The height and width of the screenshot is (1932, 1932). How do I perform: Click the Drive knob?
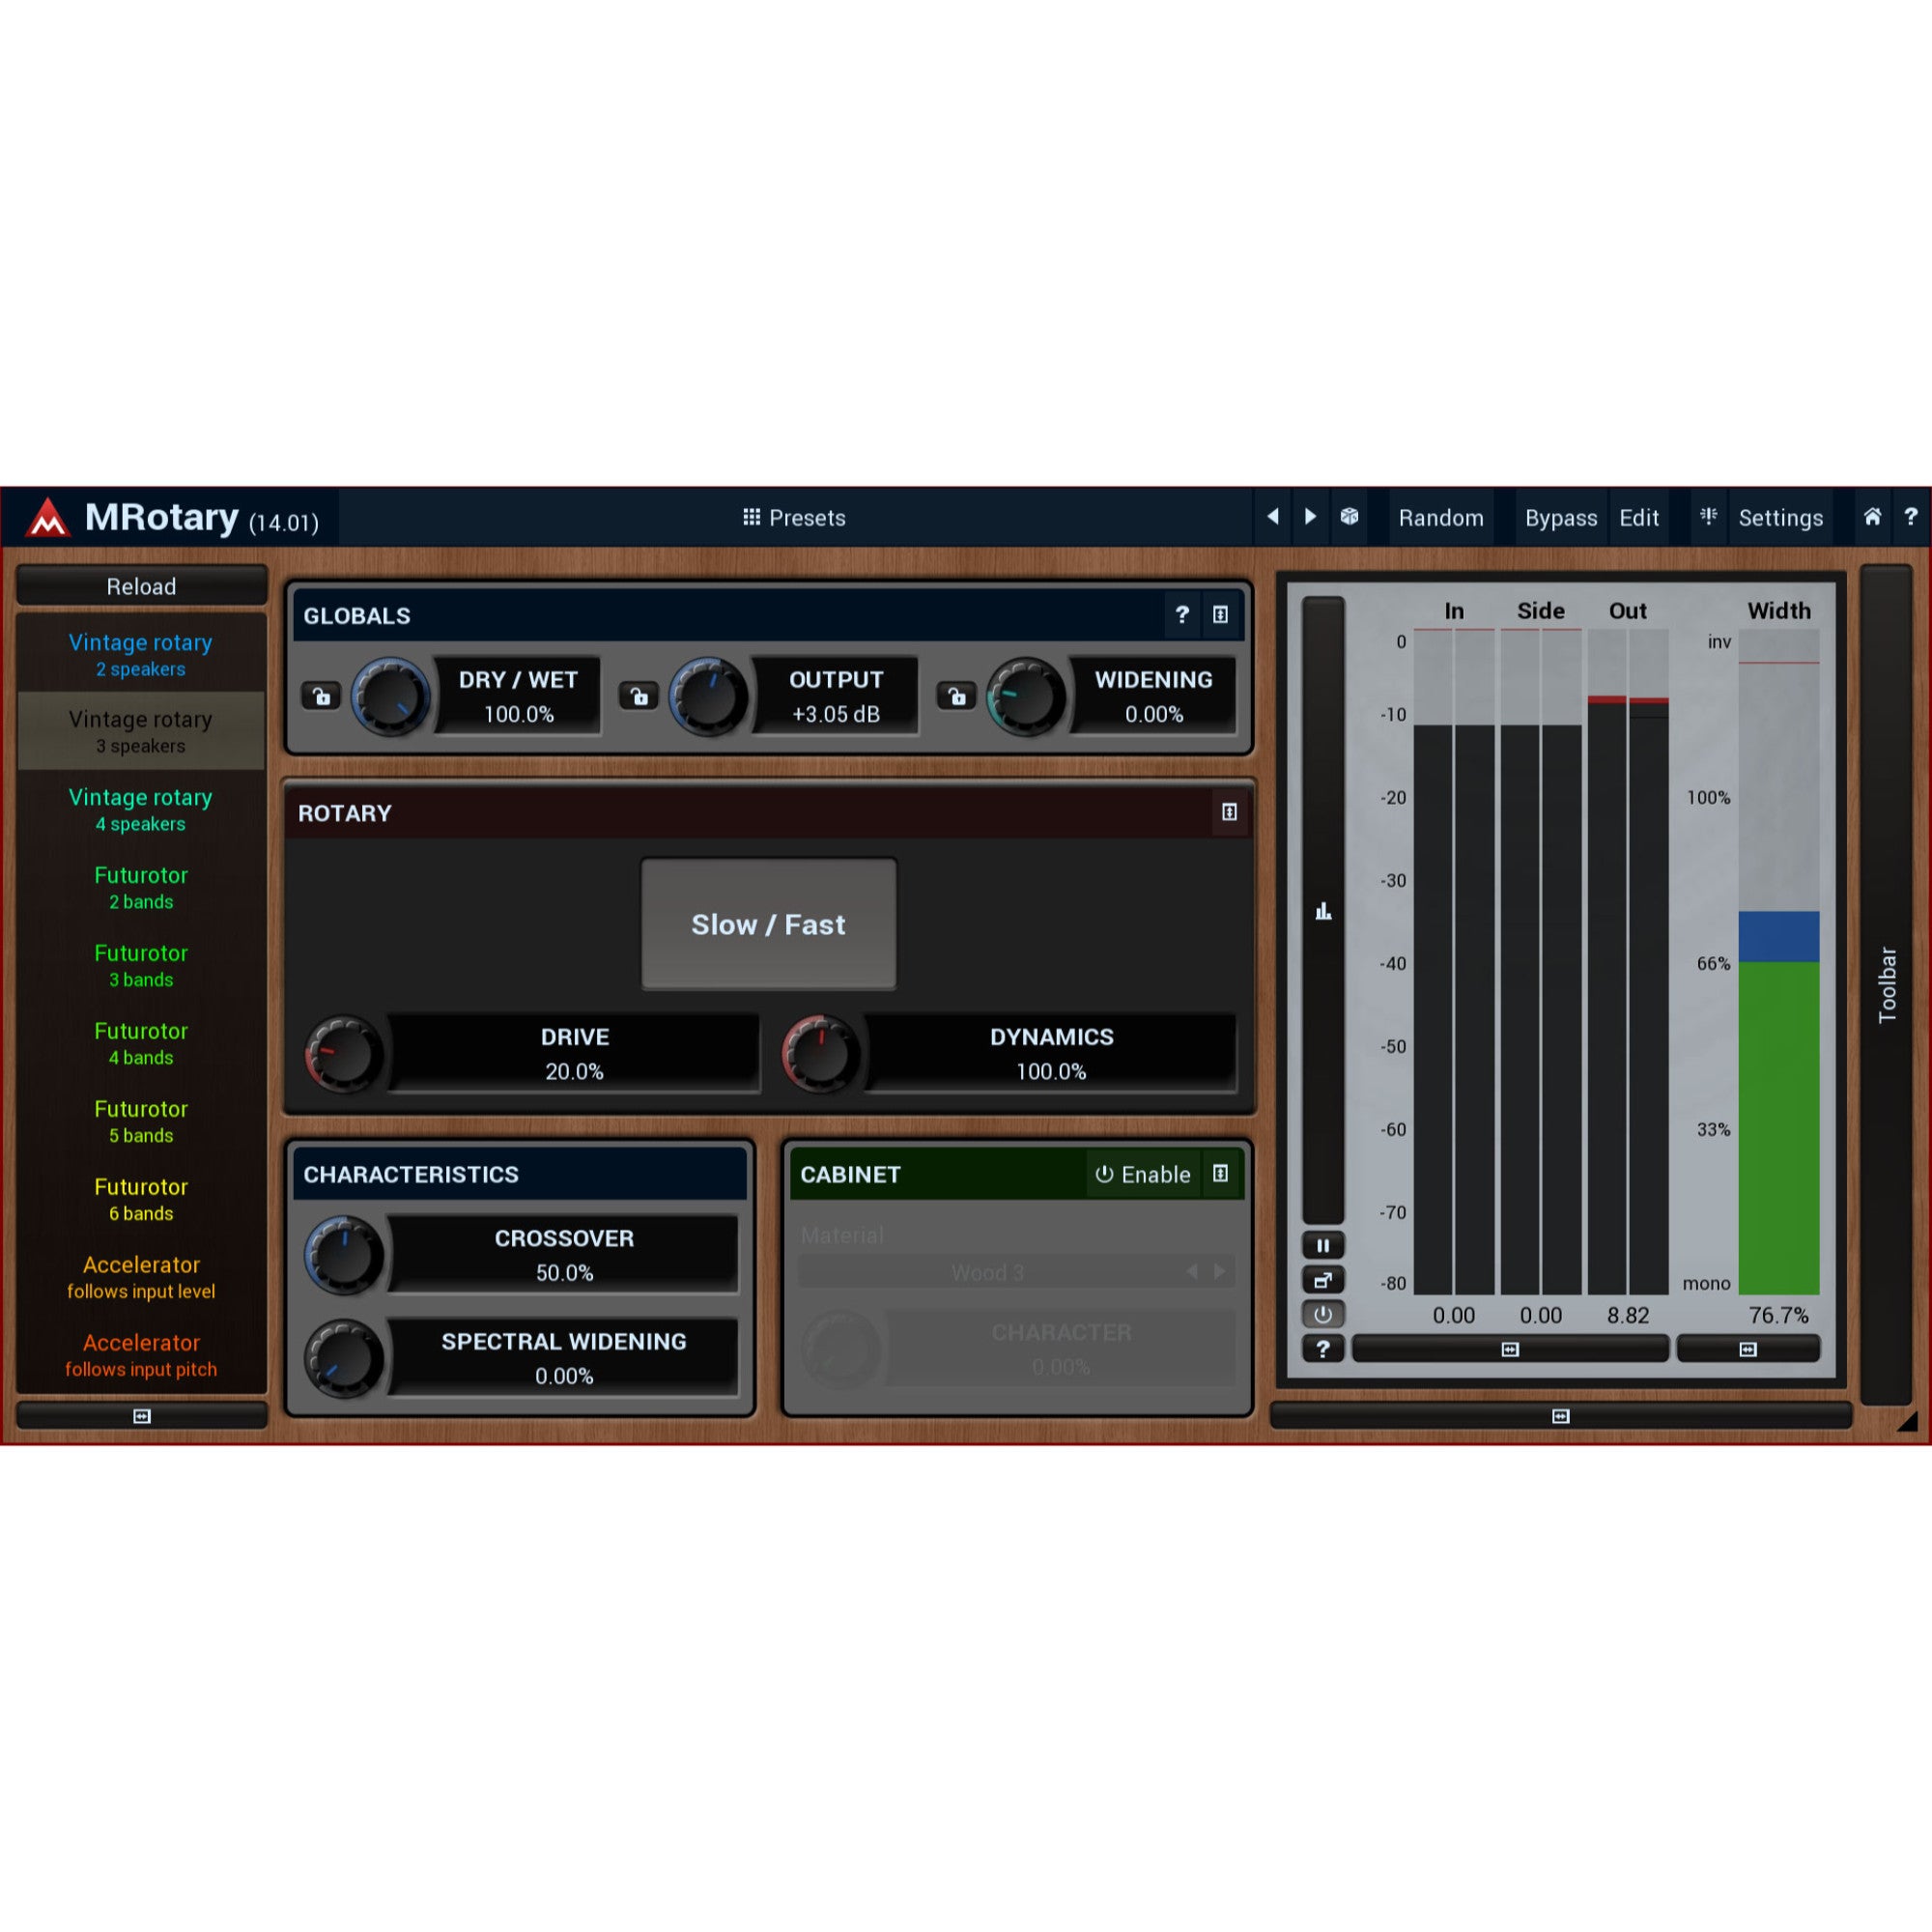343,1053
